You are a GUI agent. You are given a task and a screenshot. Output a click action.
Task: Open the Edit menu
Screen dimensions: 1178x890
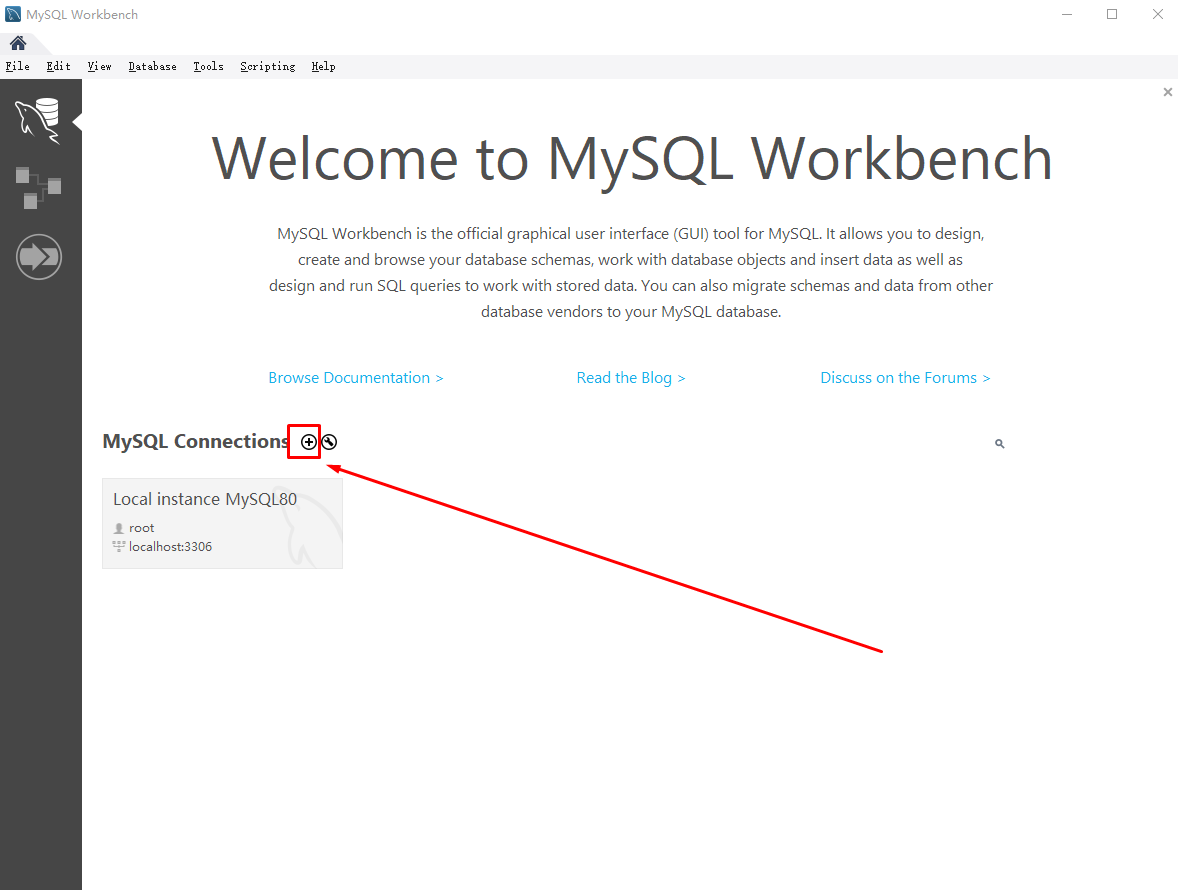(x=58, y=66)
